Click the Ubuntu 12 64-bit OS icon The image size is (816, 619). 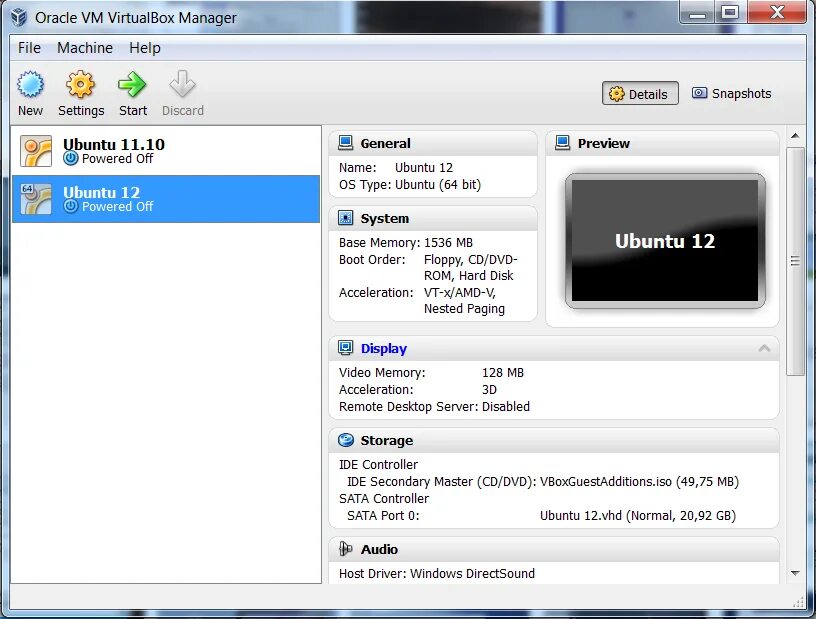coord(36,199)
